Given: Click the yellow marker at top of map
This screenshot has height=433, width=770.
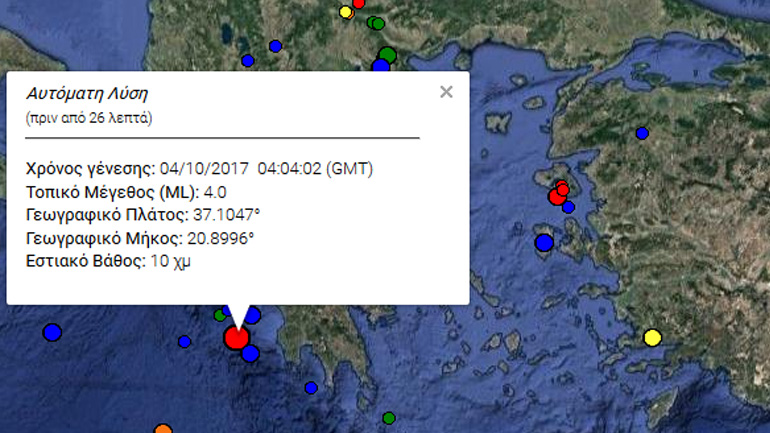Looking at the screenshot, I should (346, 12).
